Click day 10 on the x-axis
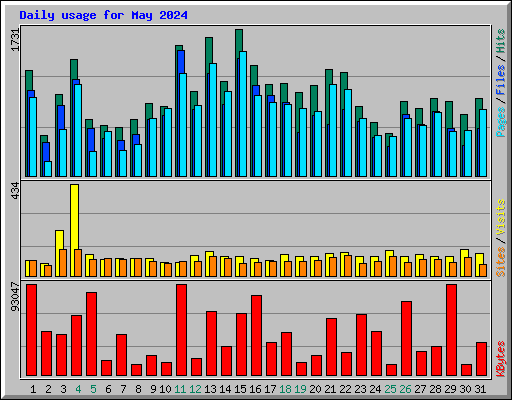This screenshot has width=512, height=400. pos(165,389)
